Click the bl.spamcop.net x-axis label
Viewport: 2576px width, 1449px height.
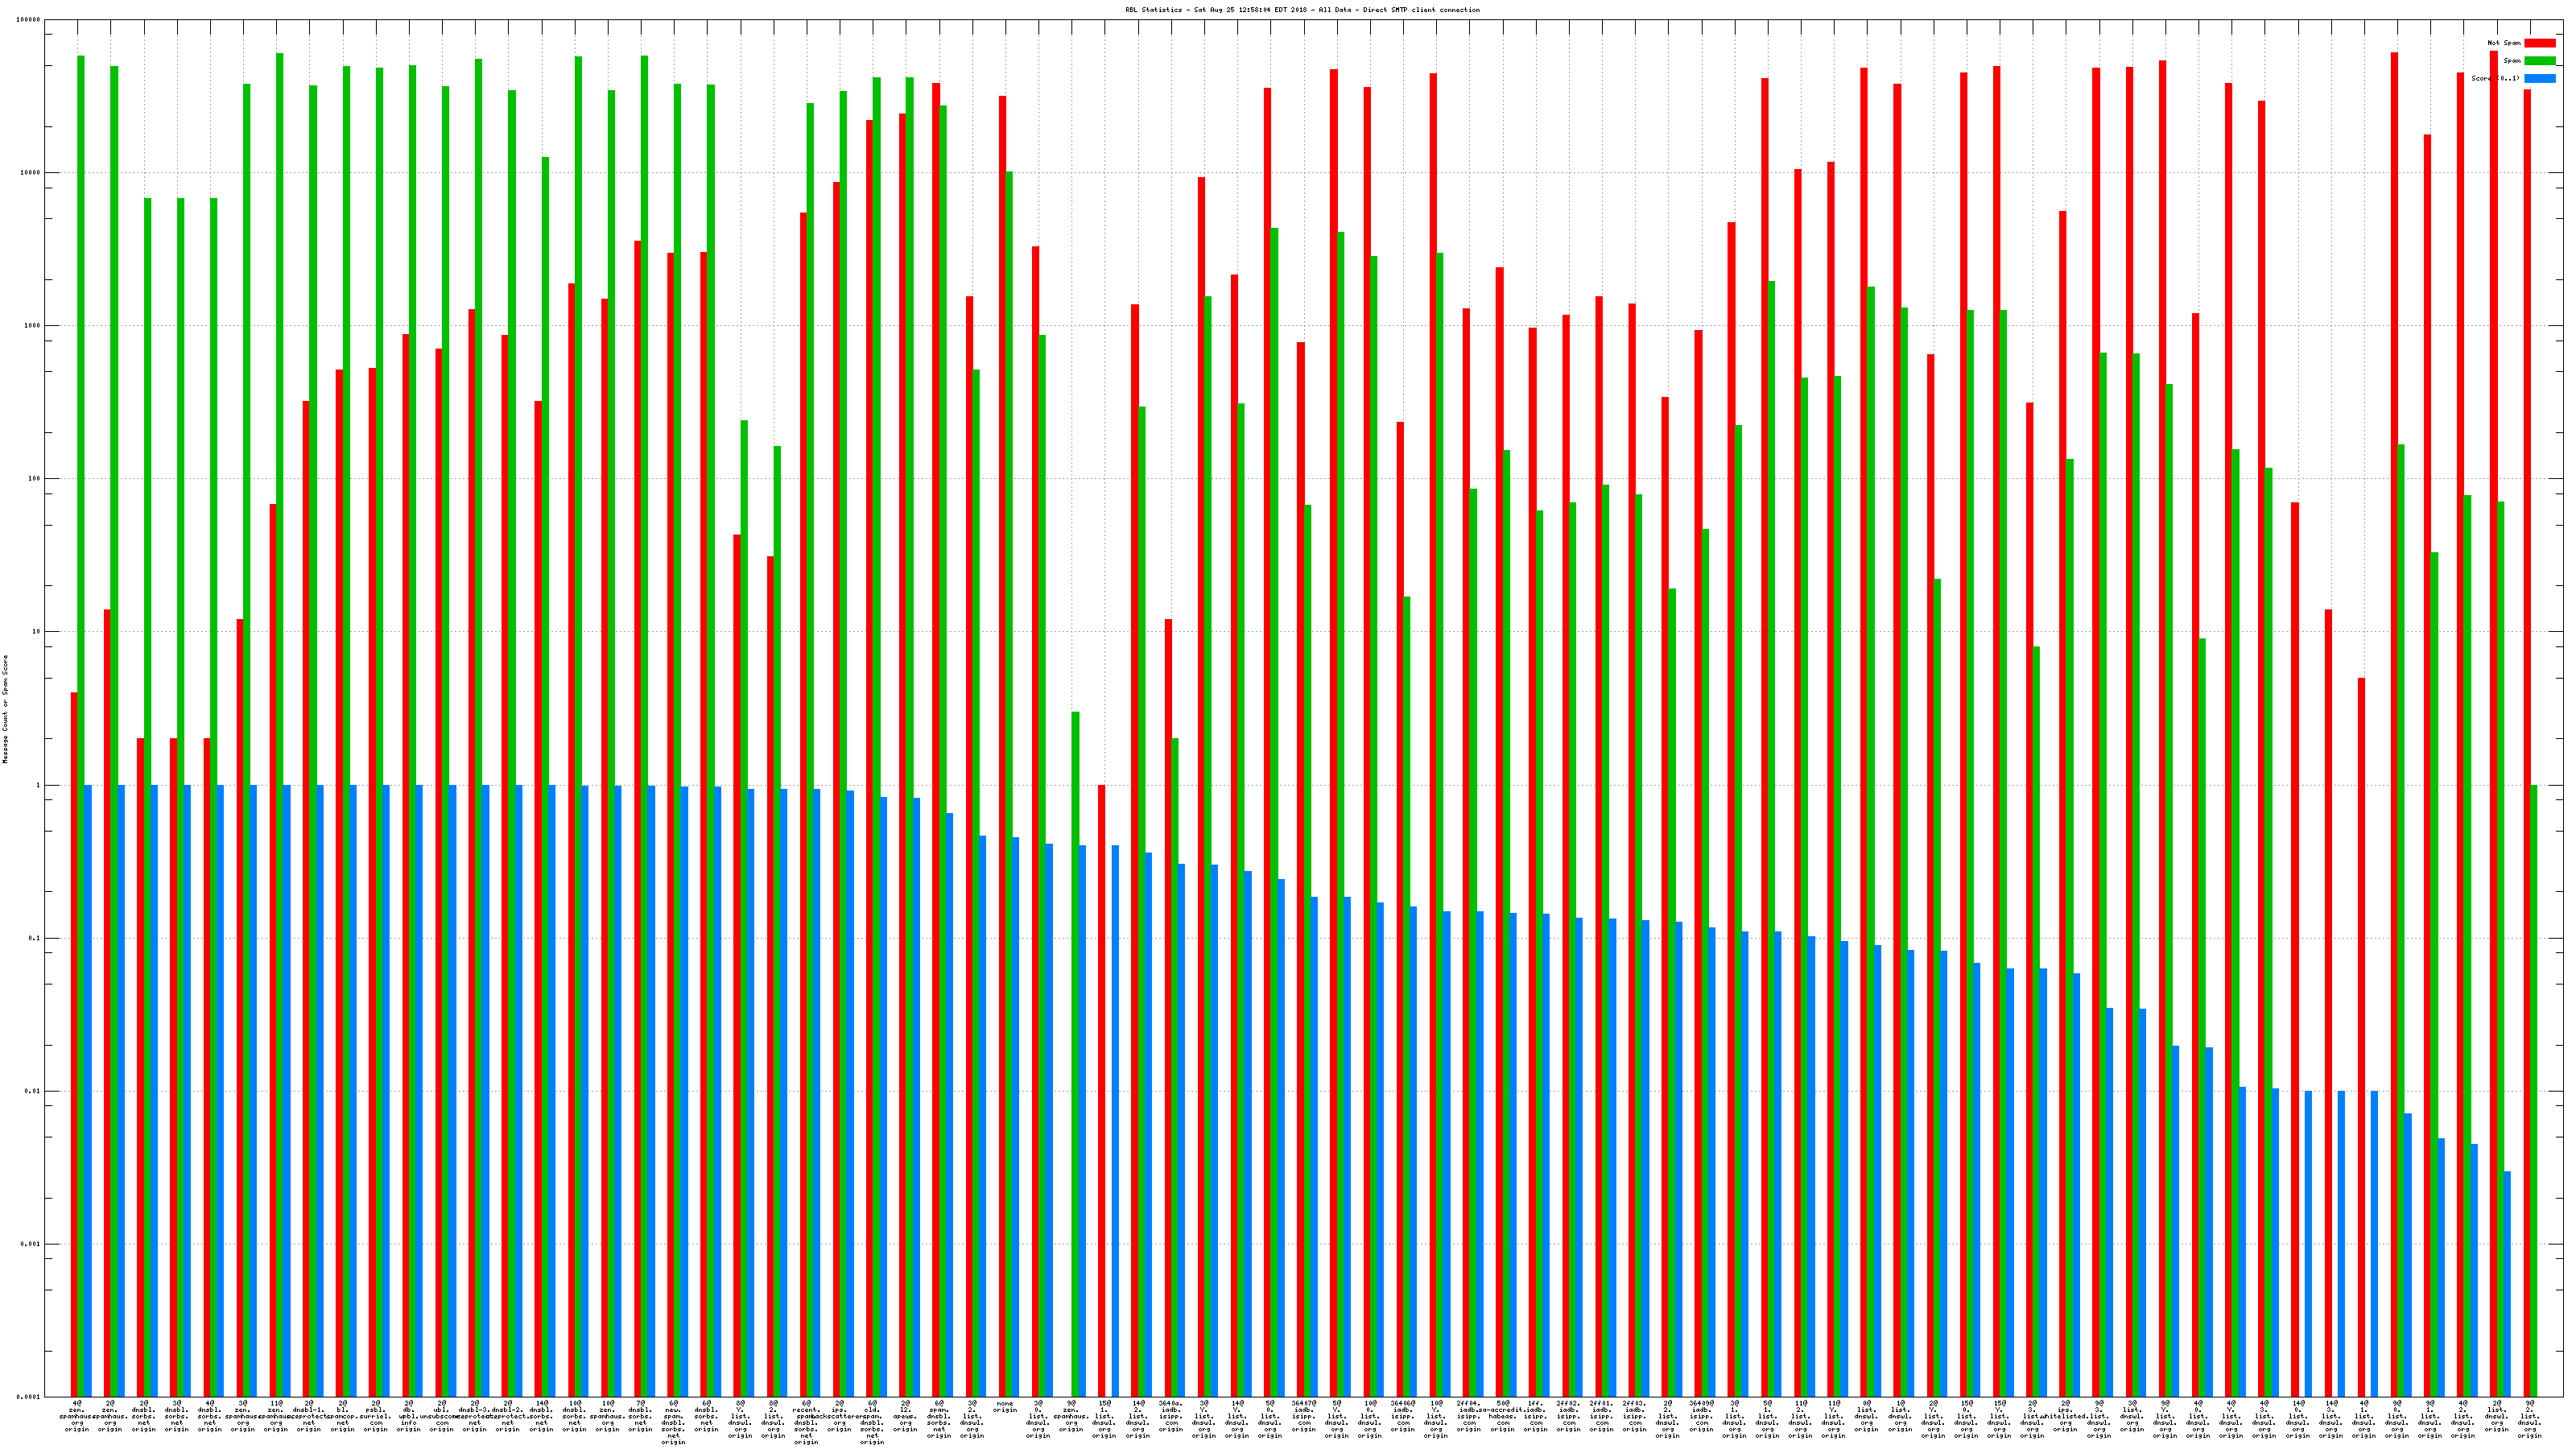tap(342, 1416)
